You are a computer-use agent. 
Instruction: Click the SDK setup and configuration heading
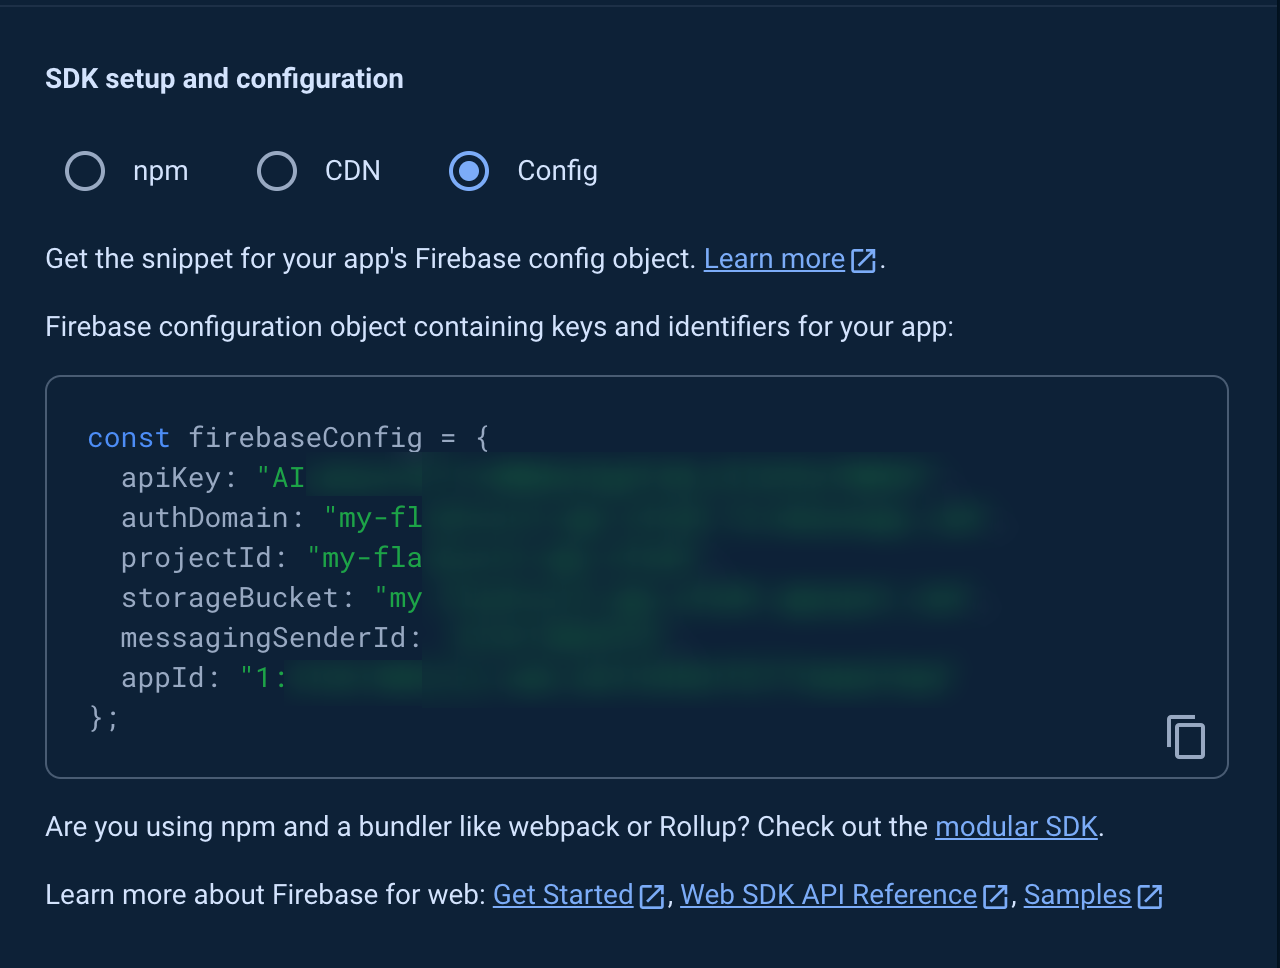(x=223, y=78)
